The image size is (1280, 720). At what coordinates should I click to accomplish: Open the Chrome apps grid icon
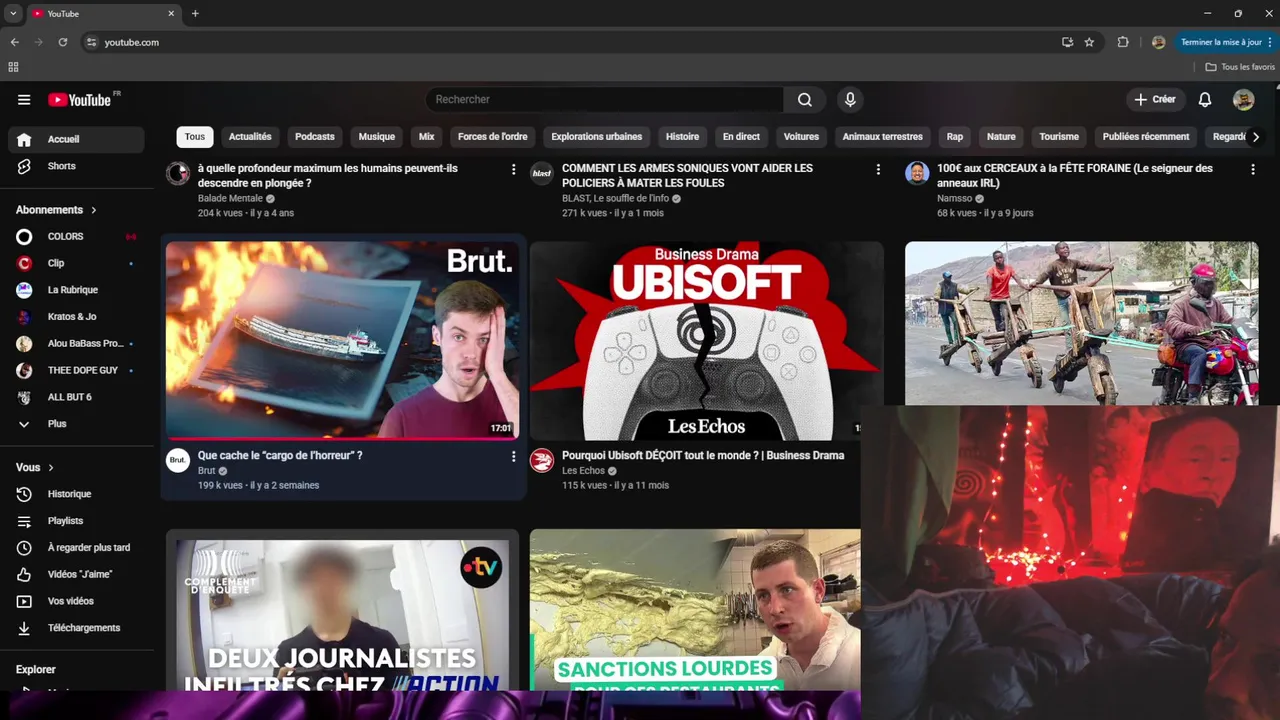pyautogui.click(x=13, y=67)
